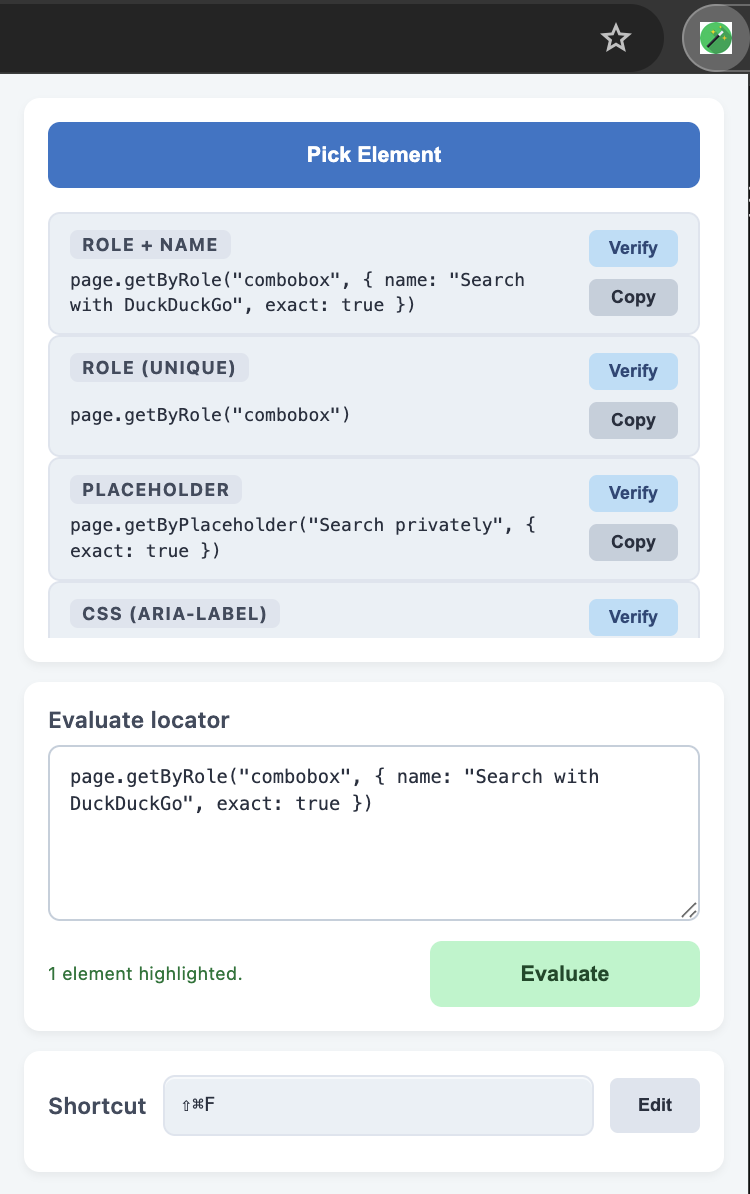This screenshot has width=750, height=1194.
Task: Open the magic wand extension icon
Action: point(715,38)
